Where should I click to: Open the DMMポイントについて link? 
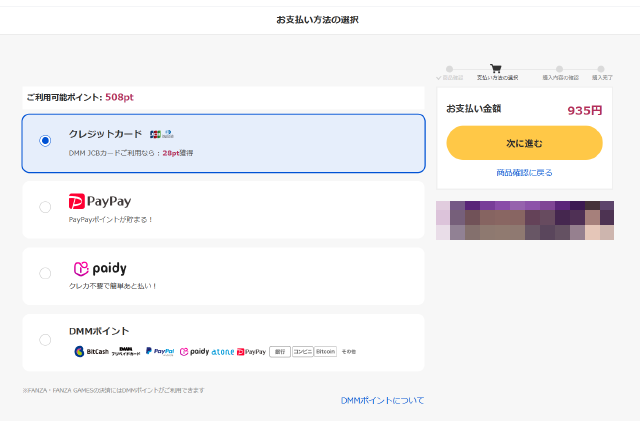click(x=382, y=400)
